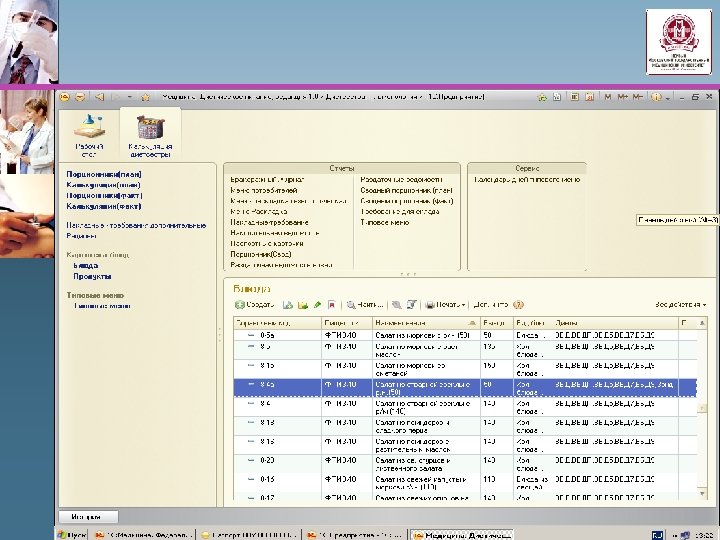Open Требование для склада report
The width and height of the screenshot is (720, 540).
coord(400,212)
